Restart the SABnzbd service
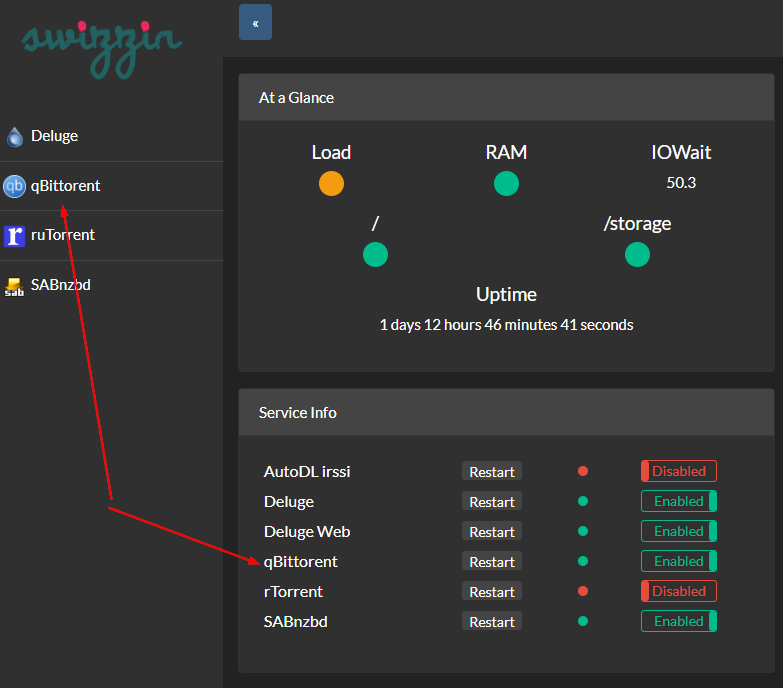The width and height of the screenshot is (783, 688). (x=492, y=621)
